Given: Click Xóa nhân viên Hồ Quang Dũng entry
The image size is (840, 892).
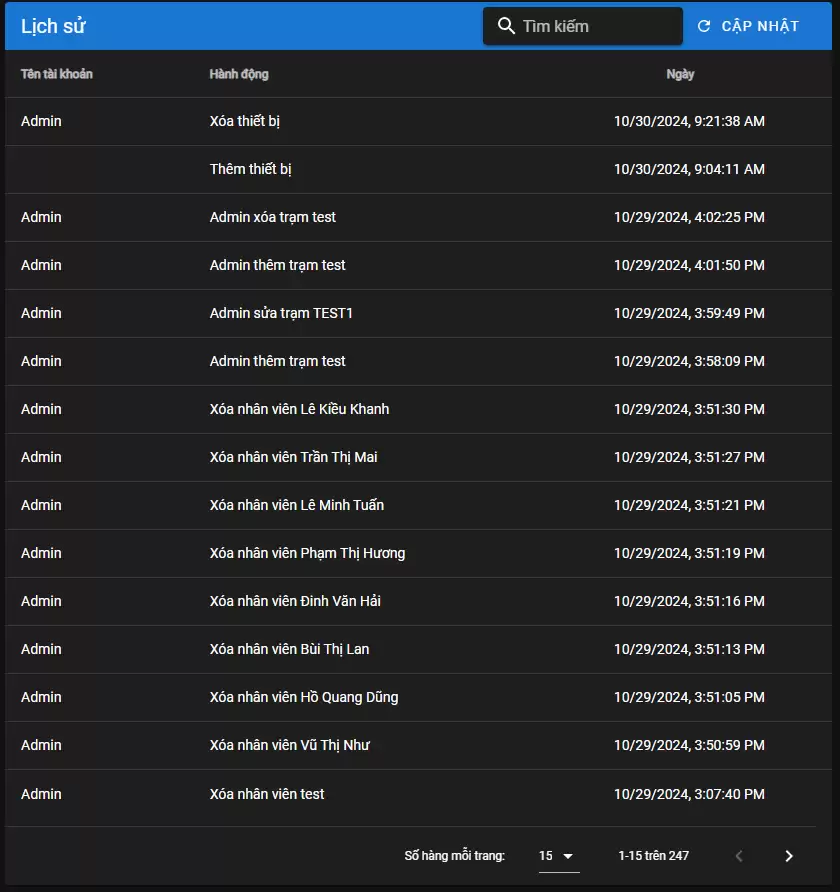Looking at the screenshot, I should (304, 697).
